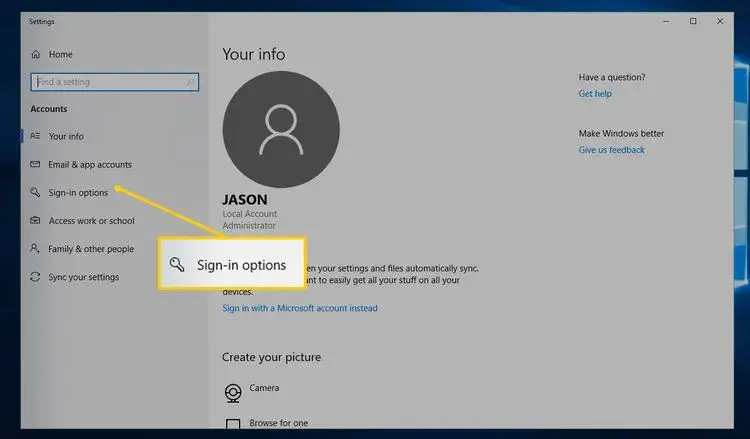Click the Sync your settings arrows icon
This screenshot has width=750, height=439.
[36, 277]
